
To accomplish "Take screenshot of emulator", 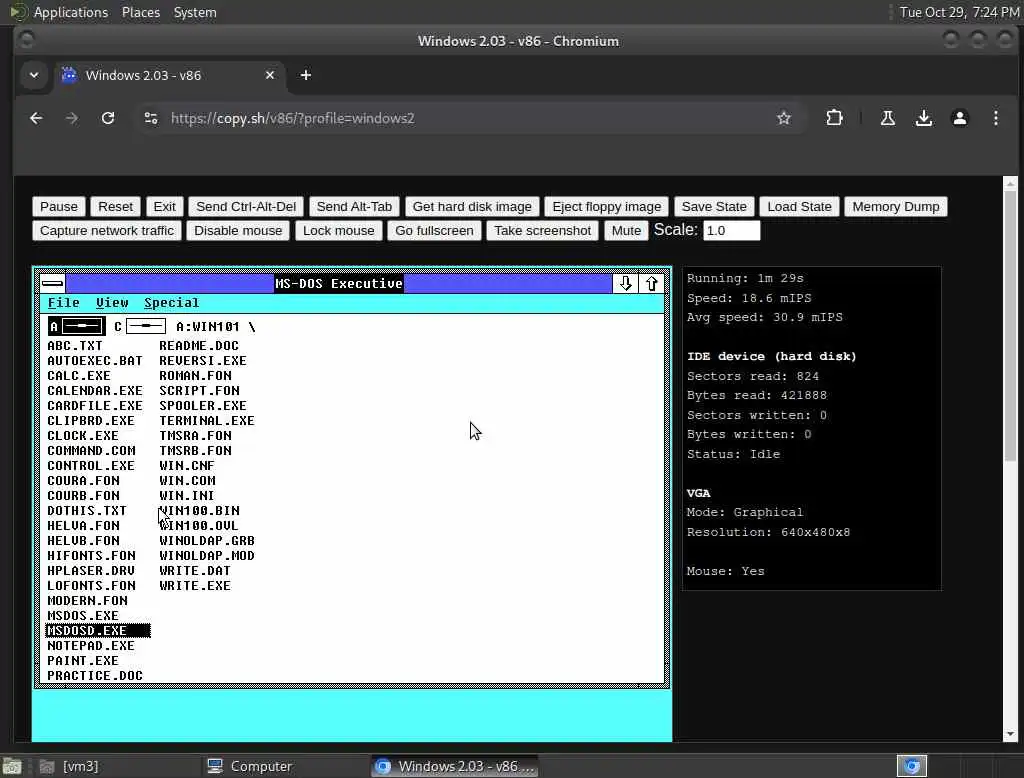I will 542,231.
